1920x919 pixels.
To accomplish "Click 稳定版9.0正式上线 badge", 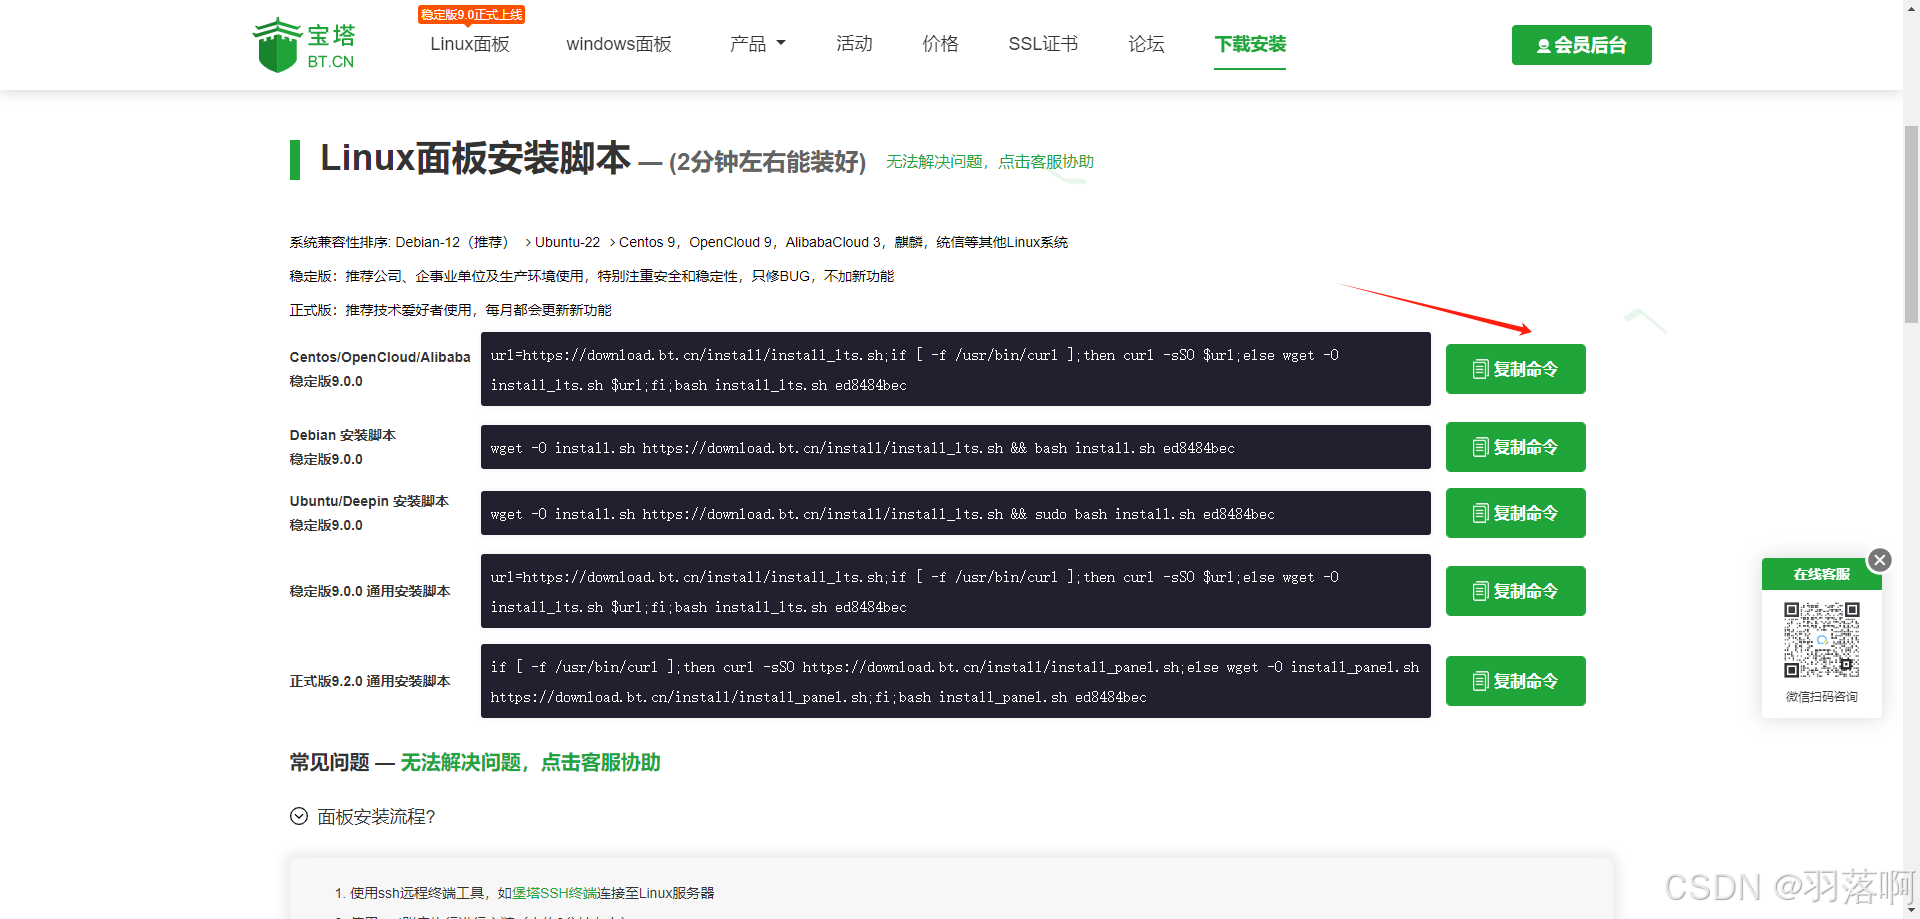I will point(471,15).
